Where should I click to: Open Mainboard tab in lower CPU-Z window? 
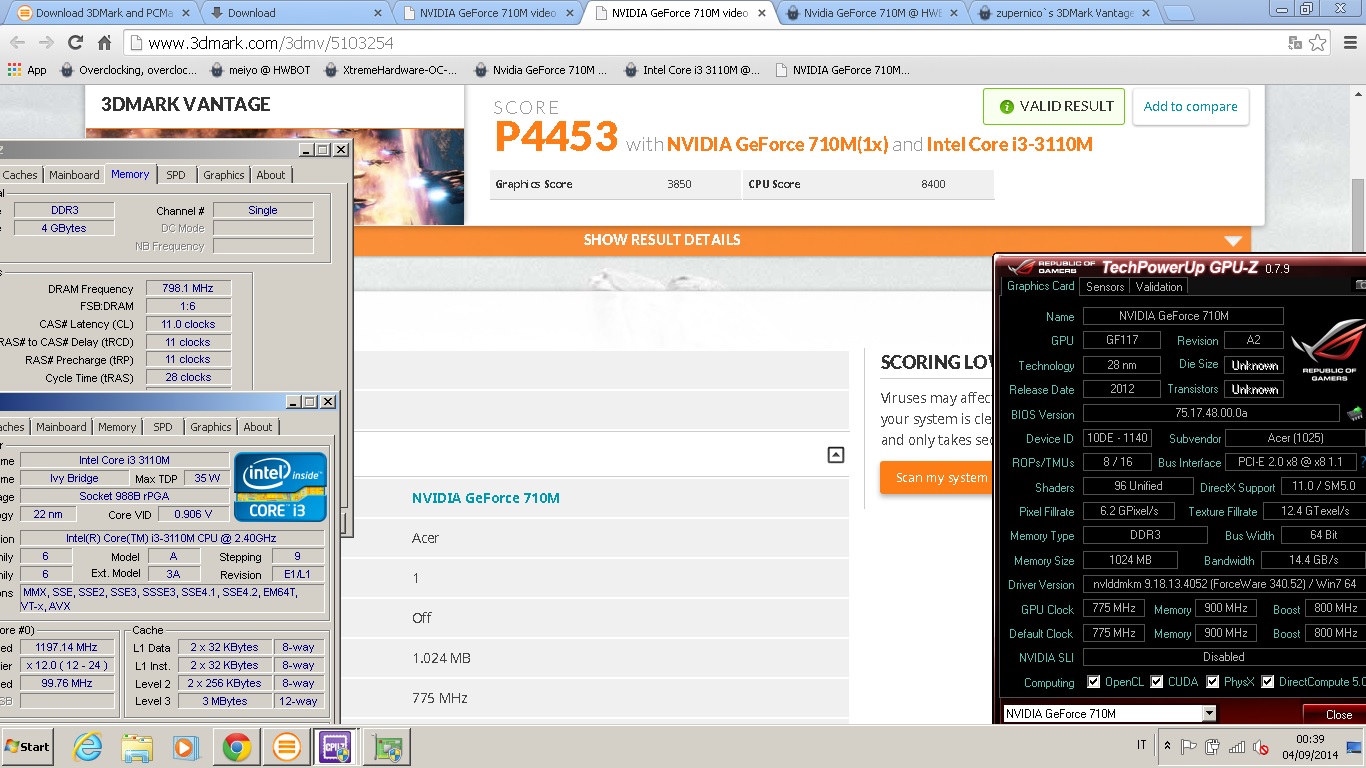(61, 427)
